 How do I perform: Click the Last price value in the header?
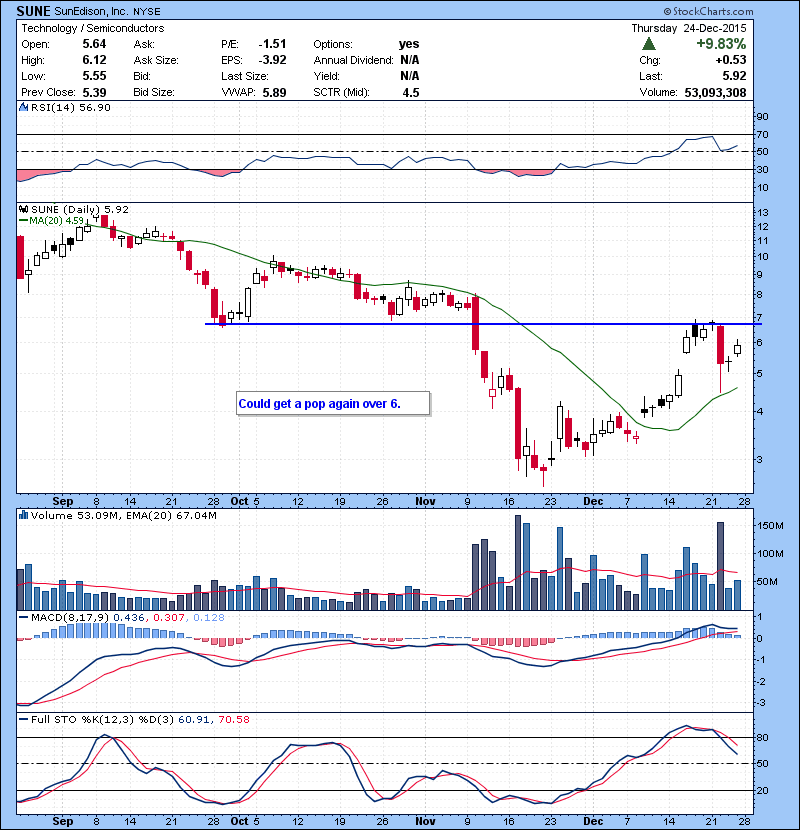coord(734,76)
